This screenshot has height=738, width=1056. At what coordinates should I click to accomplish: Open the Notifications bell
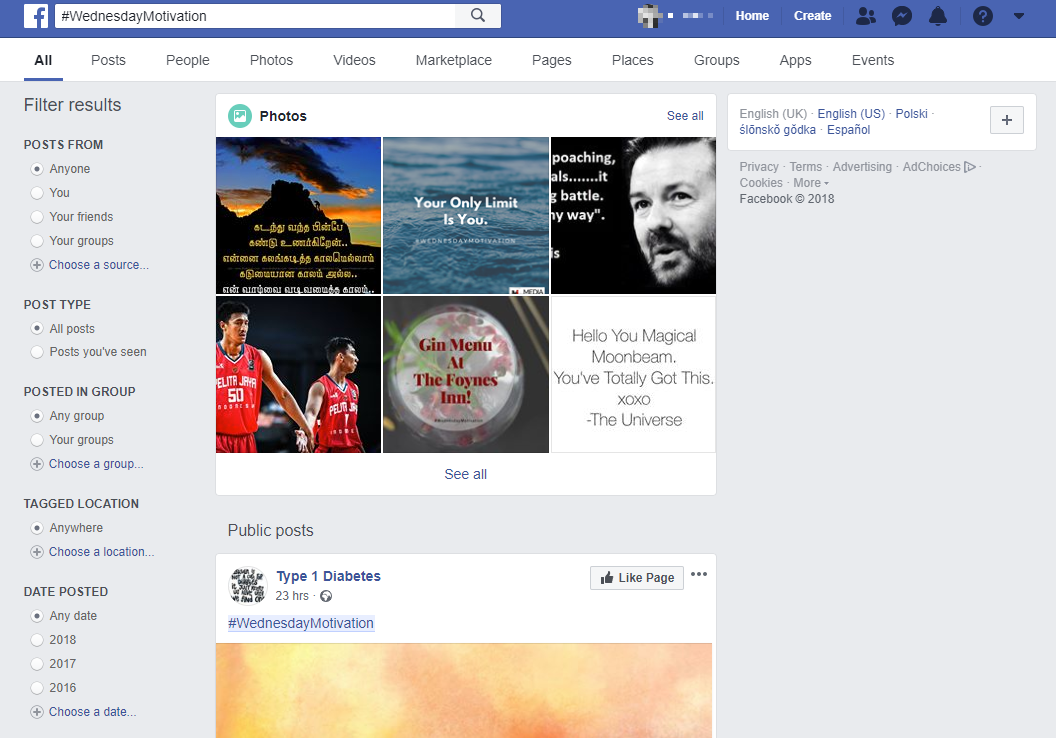point(938,16)
